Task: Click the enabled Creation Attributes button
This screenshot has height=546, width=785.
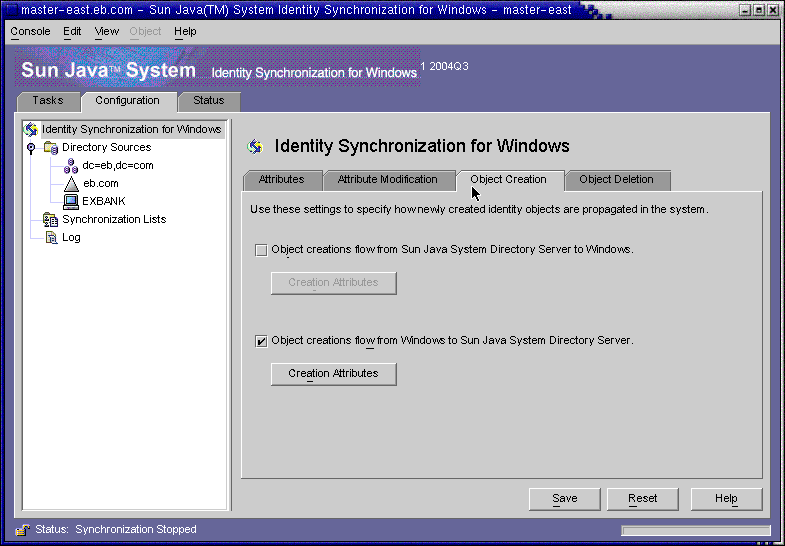Action: pyautogui.click(x=334, y=374)
